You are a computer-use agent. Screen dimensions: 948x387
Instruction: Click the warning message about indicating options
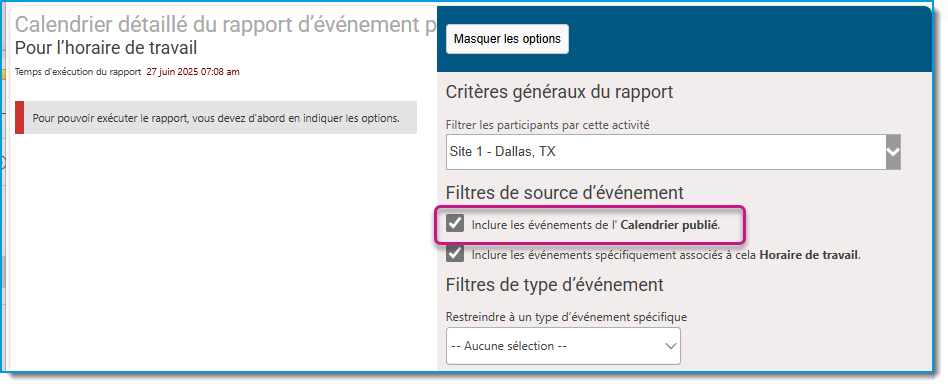point(216,117)
